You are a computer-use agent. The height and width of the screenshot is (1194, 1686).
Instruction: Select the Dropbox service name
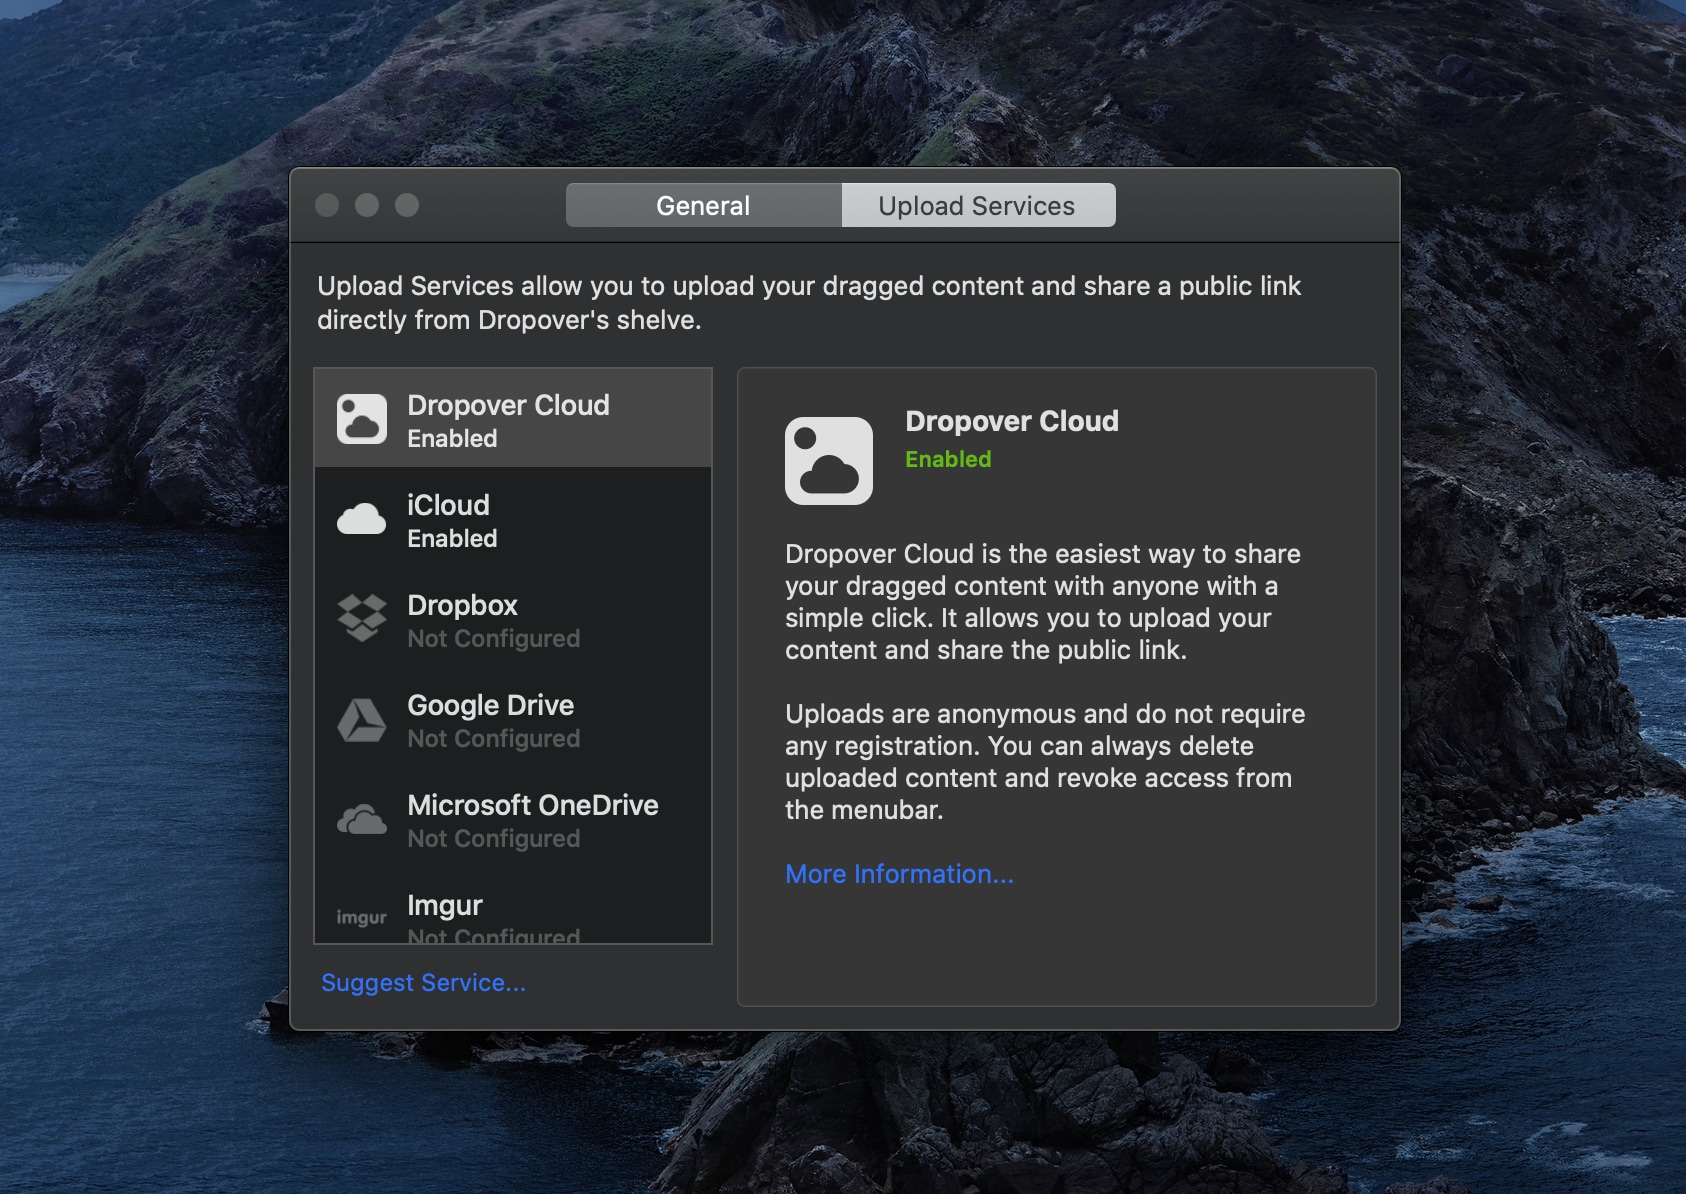pos(462,605)
